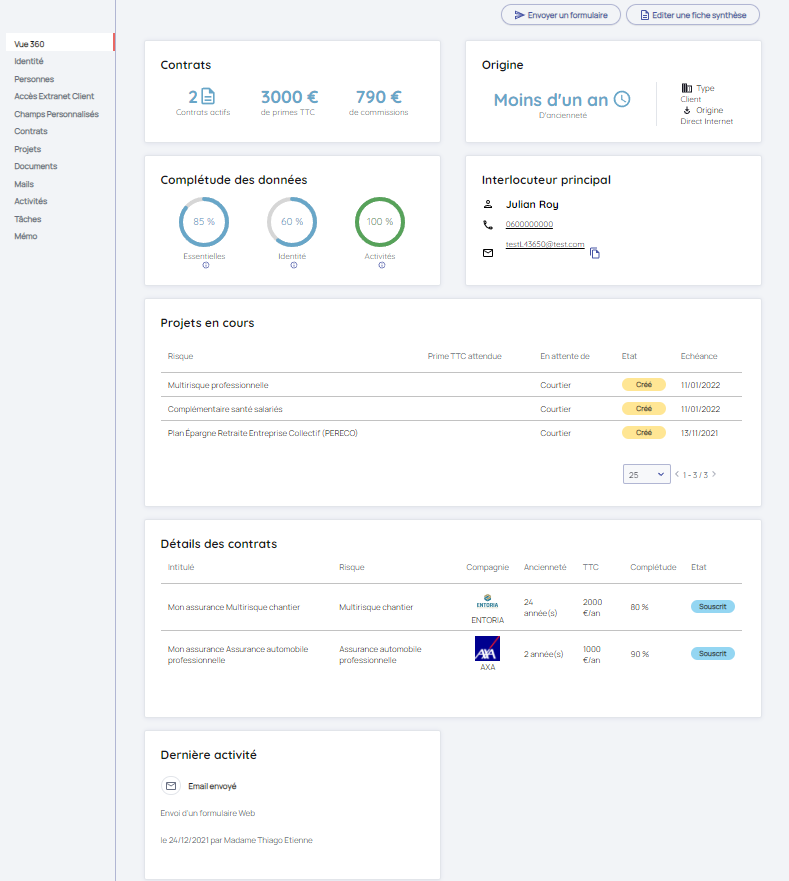Click the info icon under Identité
This screenshot has height=881, width=789.
[x=293, y=265]
